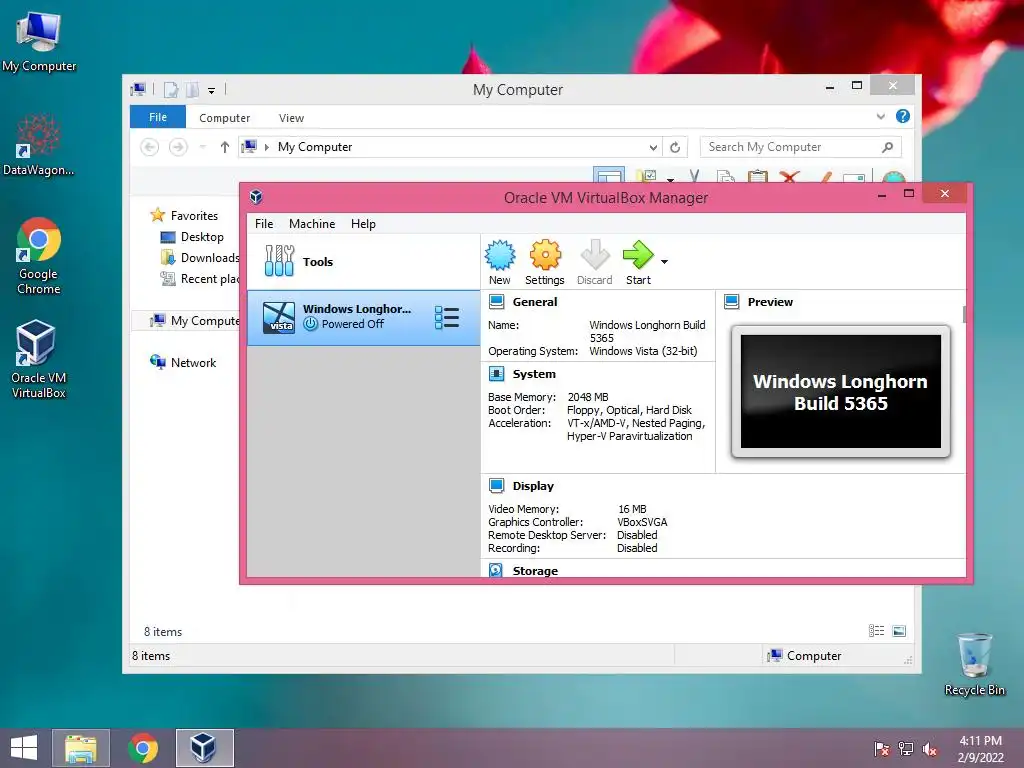The height and width of the screenshot is (768, 1024).
Task: Open the DataWagon desktop shortcut
Action: [x=39, y=145]
